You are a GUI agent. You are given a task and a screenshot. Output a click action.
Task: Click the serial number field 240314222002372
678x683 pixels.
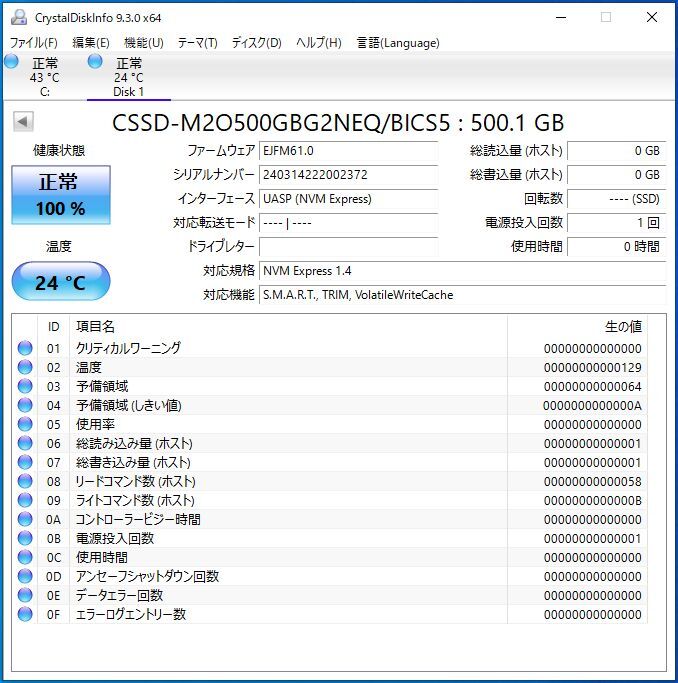(x=348, y=175)
